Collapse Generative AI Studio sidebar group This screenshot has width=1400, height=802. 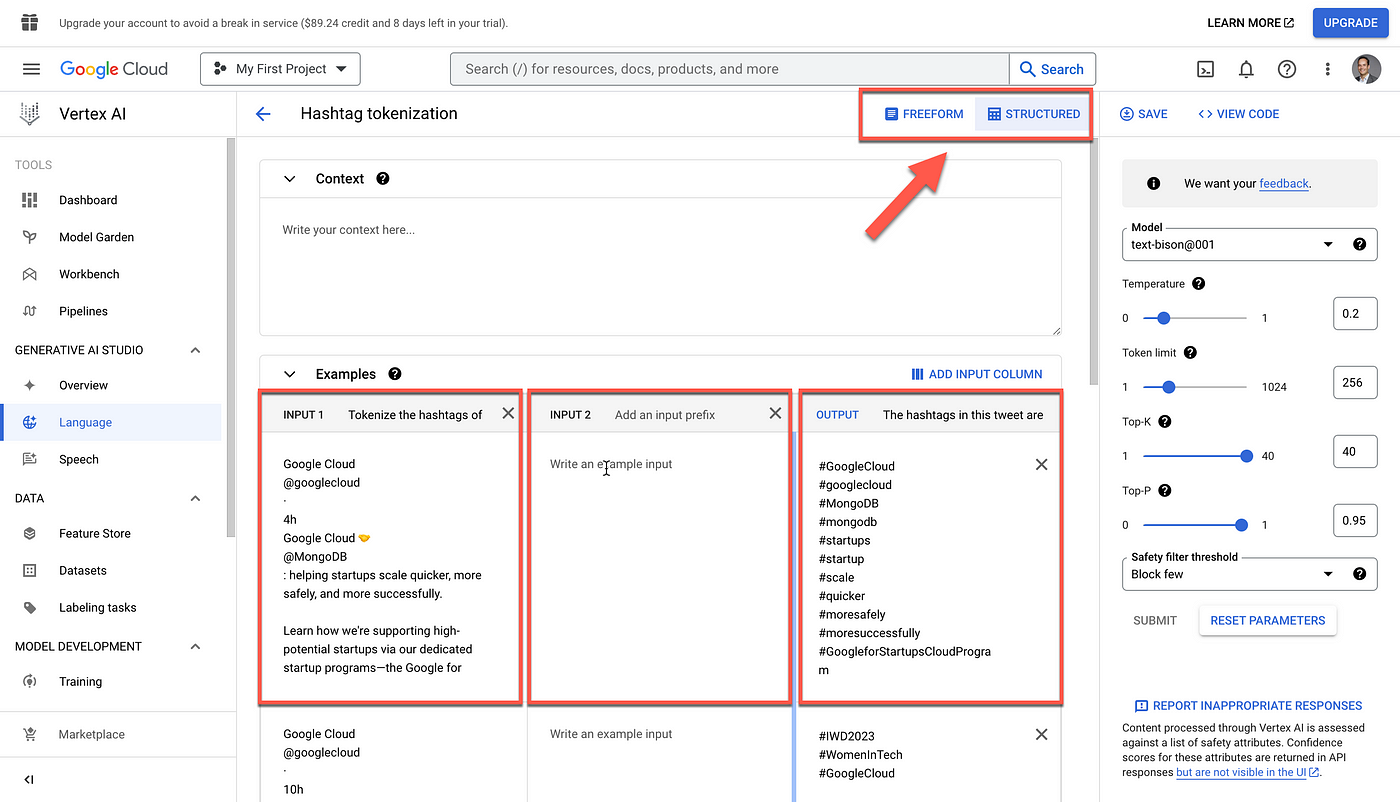pos(195,350)
